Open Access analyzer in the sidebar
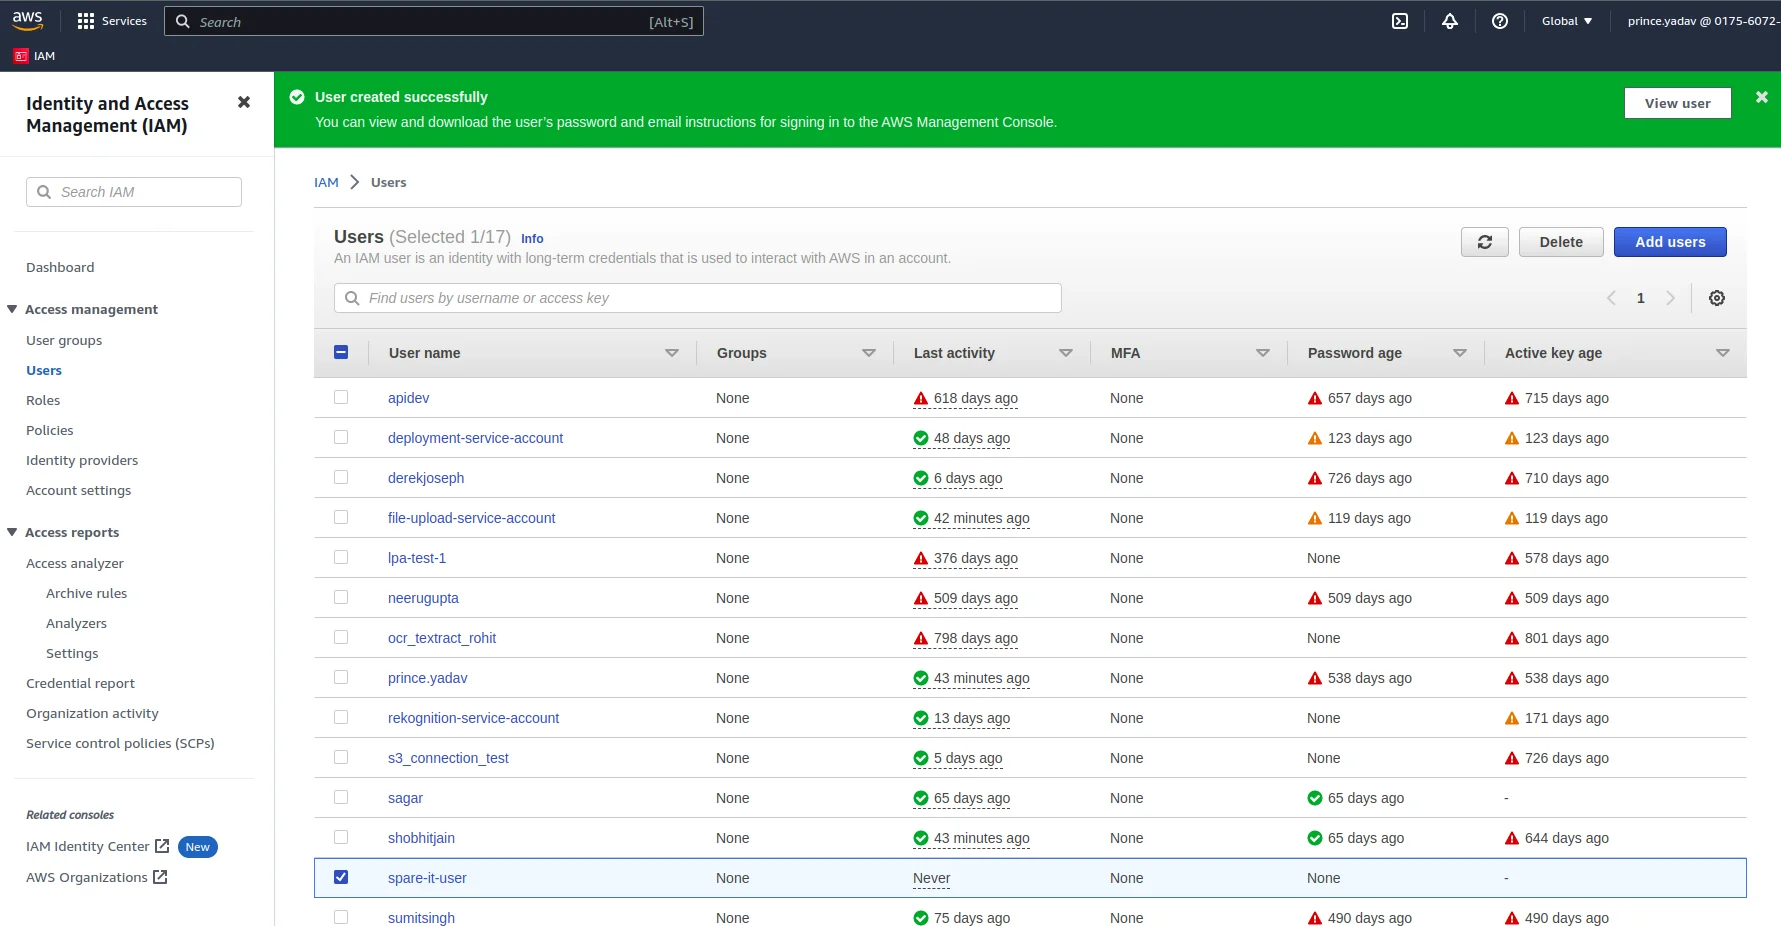This screenshot has width=1781, height=926. point(75,563)
